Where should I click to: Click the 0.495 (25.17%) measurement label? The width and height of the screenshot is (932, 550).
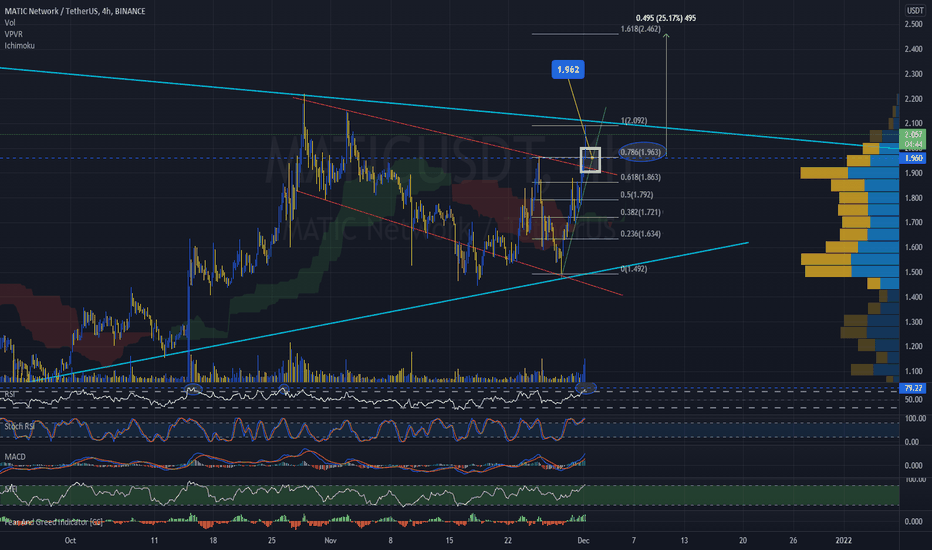pyautogui.click(x=666, y=18)
